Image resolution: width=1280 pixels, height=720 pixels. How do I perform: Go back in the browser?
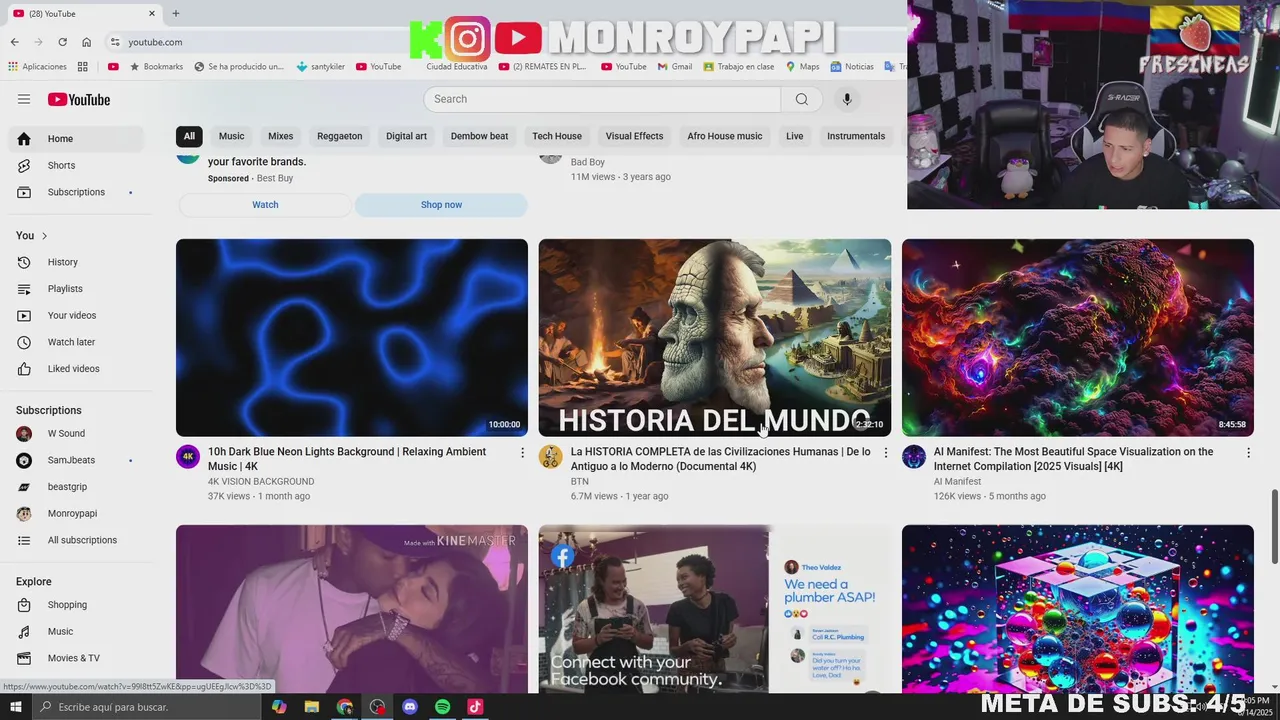tap(14, 42)
